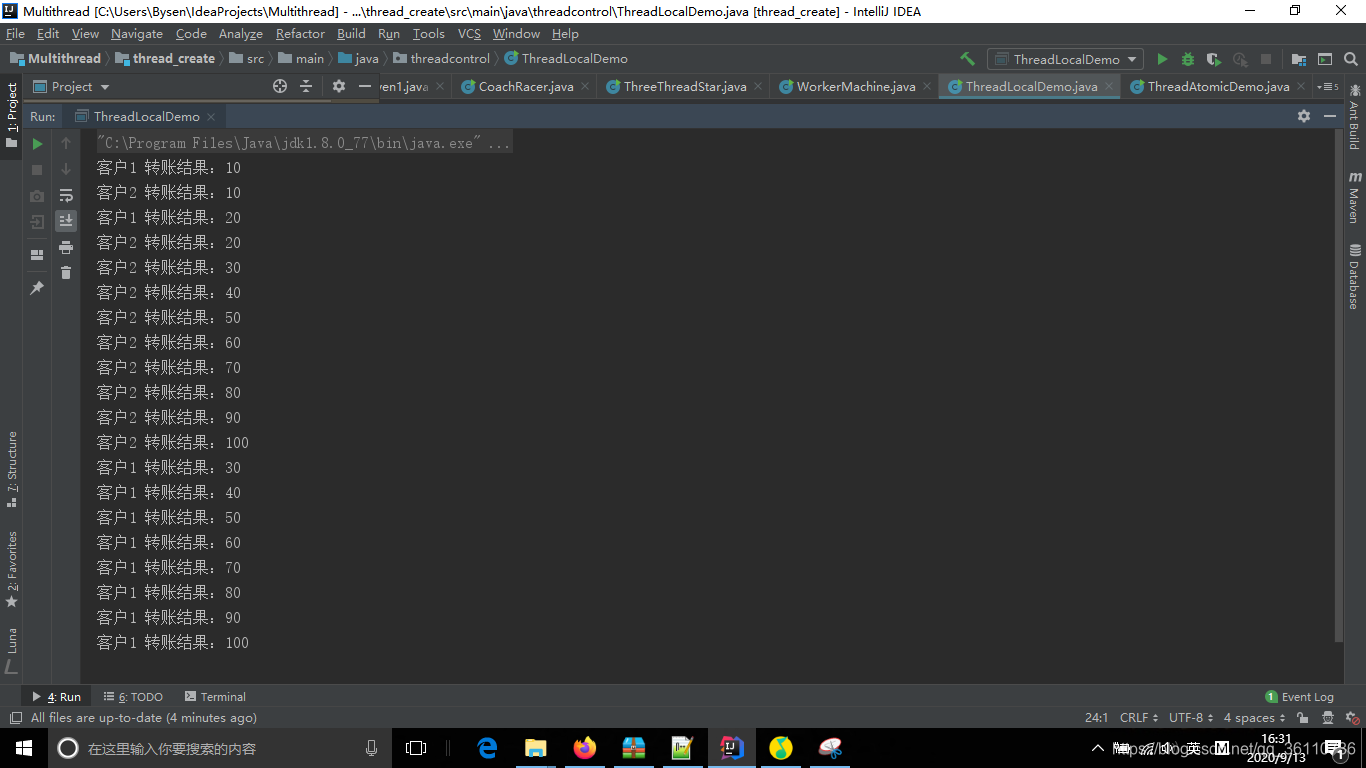This screenshot has width=1366, height=768.
Task: Open Firefox from the taskbar
Action: pos(584,748)
